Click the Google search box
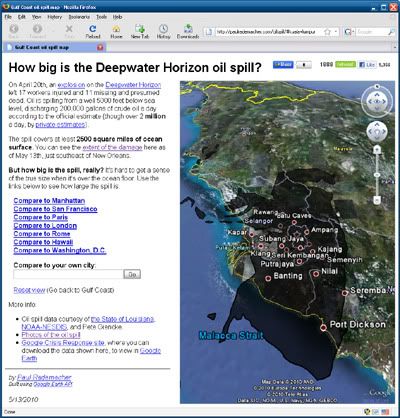The image size is (400, 418). (372, 32)
